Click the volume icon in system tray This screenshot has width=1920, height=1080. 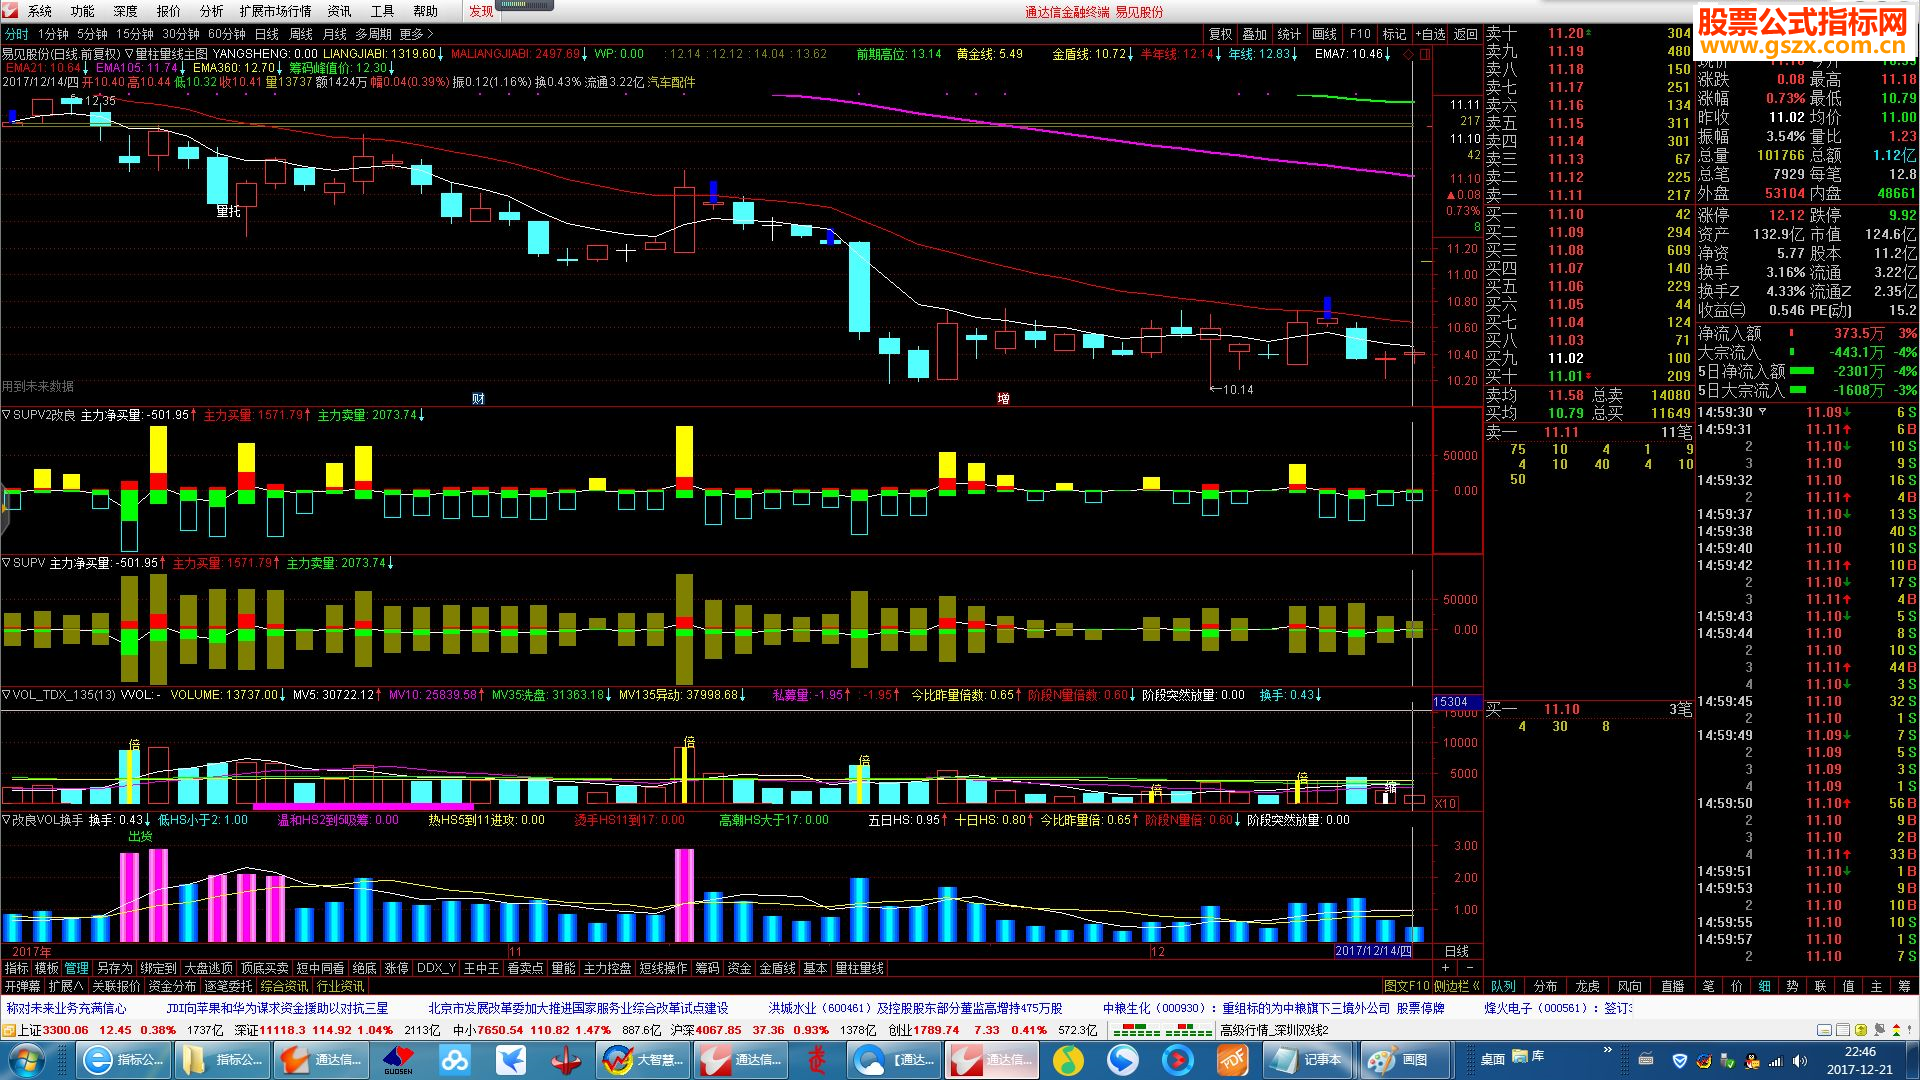coord(1800,1061)
